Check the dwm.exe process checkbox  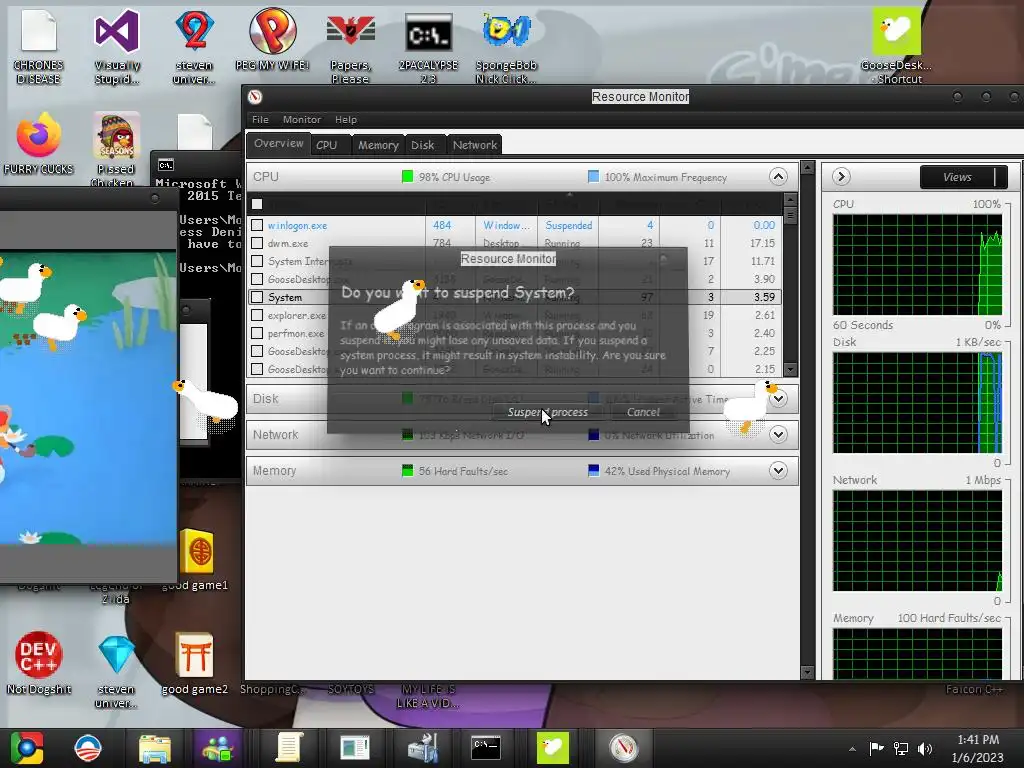coord(257,243)
